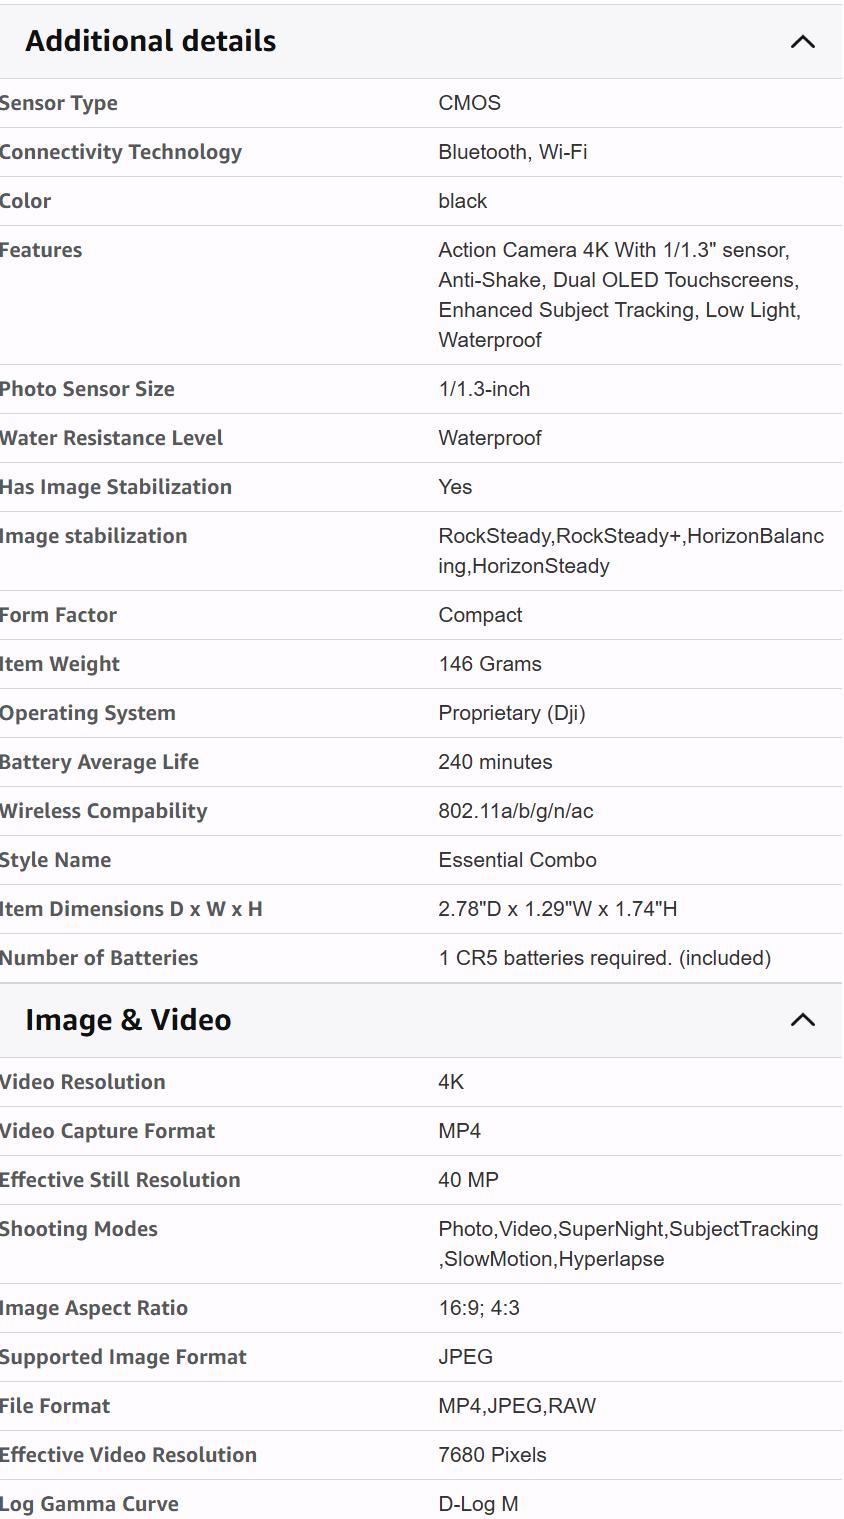Click the Item Dimensions D x W x H label
The height and width of the screenshot is (1519, 844).
131,909
